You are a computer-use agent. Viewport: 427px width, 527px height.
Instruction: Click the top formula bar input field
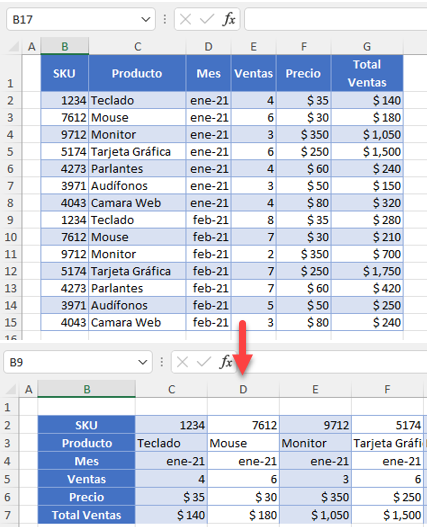pyautogui.click(x=336, y=19)
